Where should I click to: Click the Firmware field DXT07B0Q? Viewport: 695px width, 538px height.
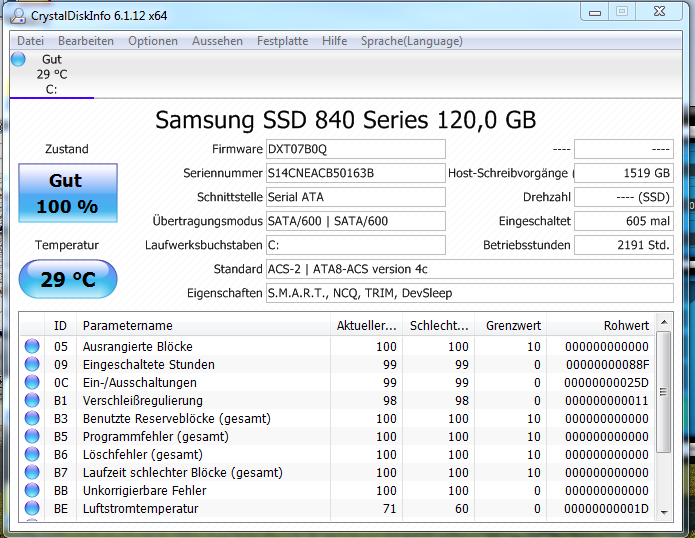click(x=355, y=149)
